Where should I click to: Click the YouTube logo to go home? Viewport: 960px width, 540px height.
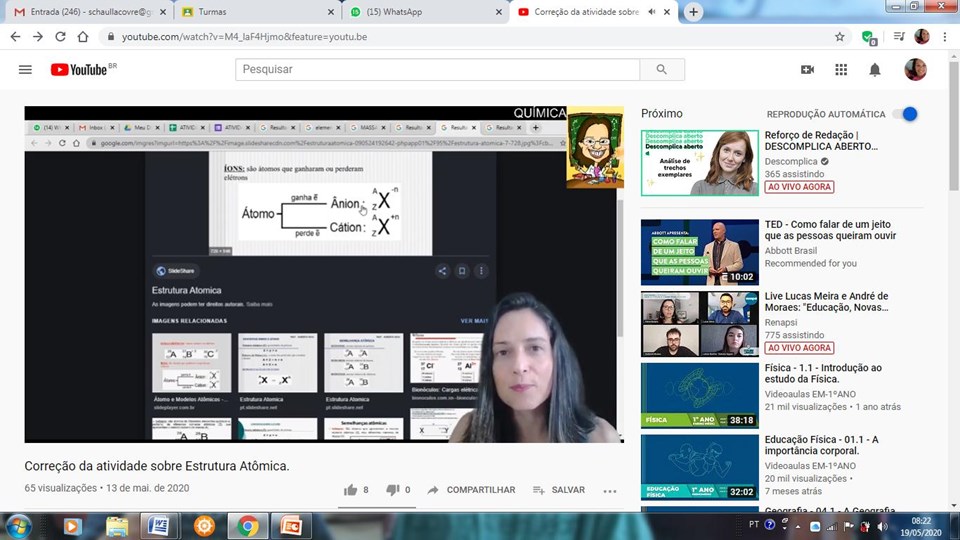click(x=79, y=69)
